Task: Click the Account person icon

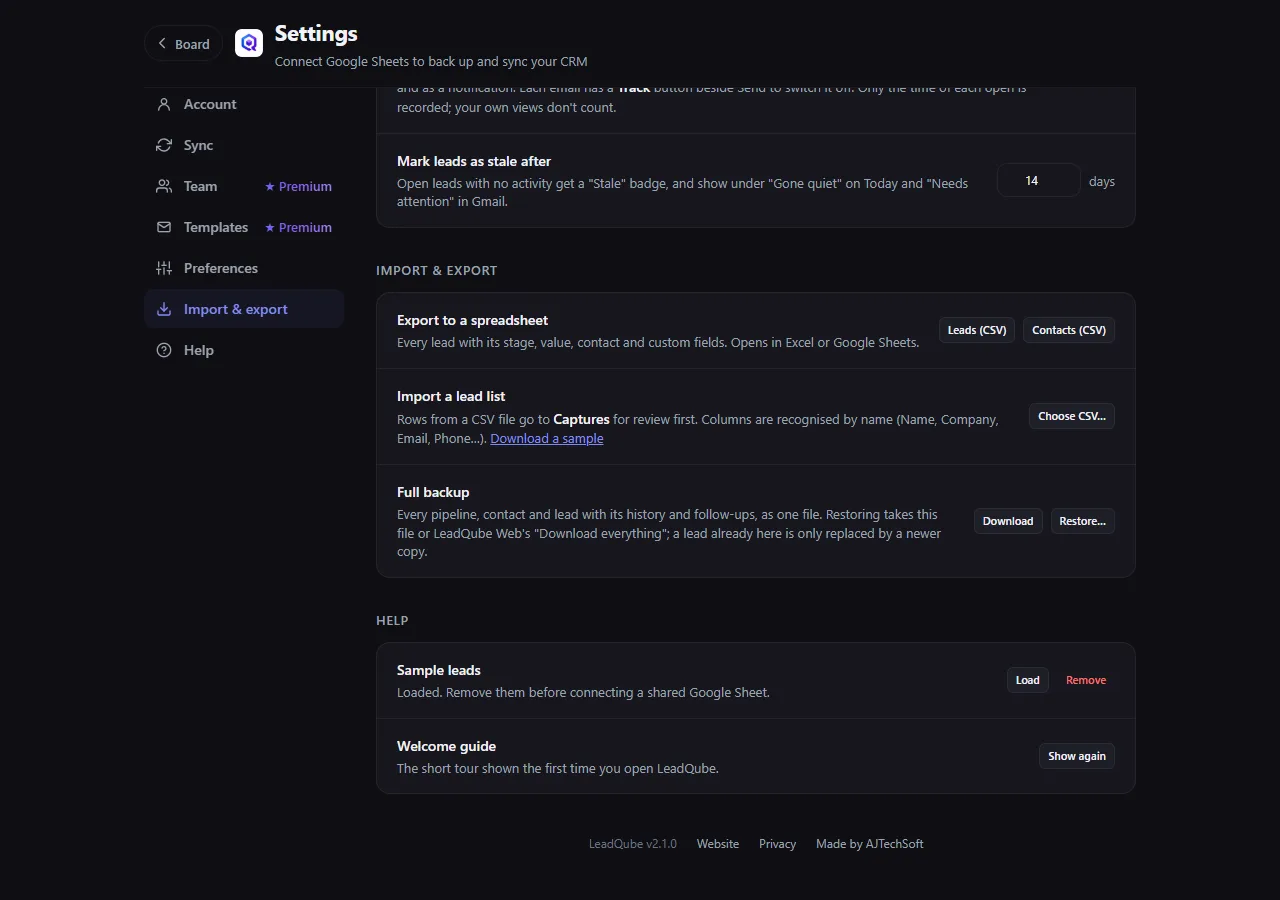Action: pyautogui.click(x=164, y=104)
